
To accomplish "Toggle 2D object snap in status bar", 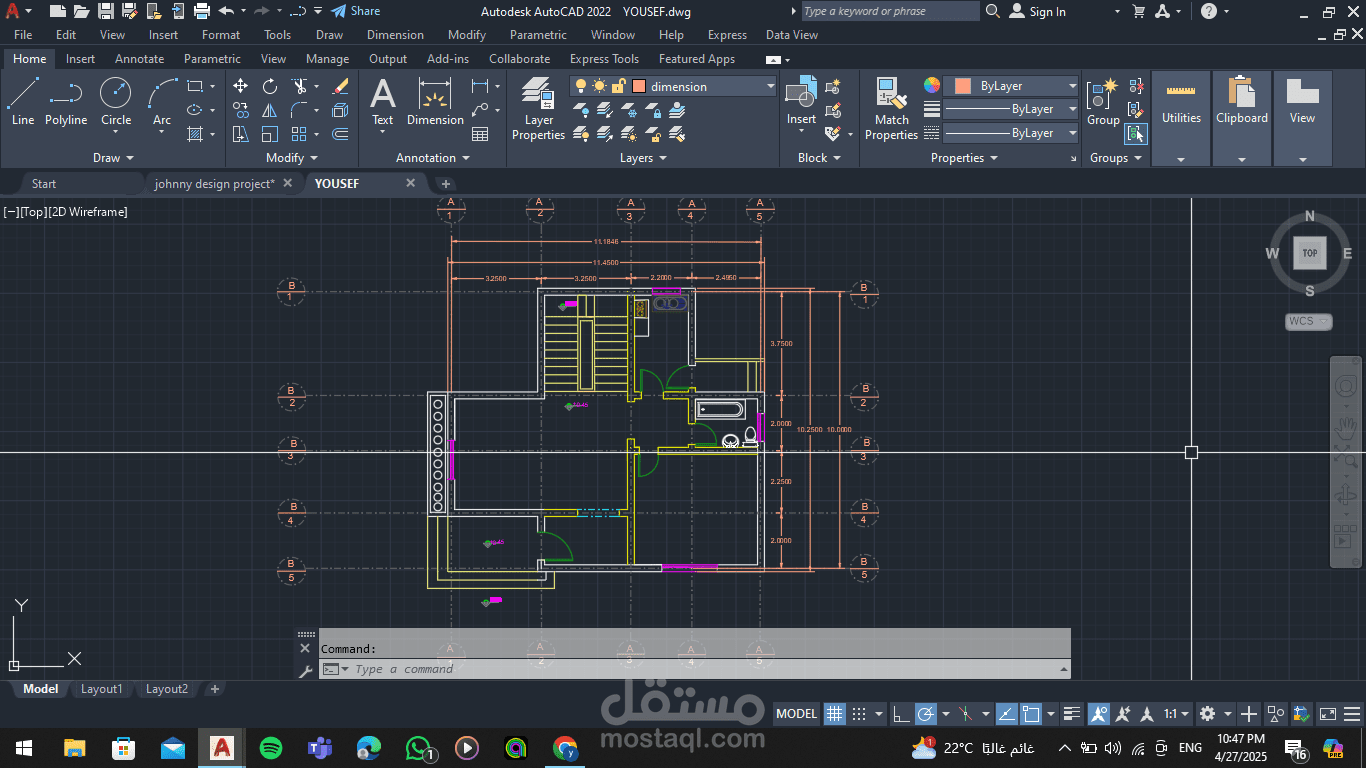I will click(1031, 714).
